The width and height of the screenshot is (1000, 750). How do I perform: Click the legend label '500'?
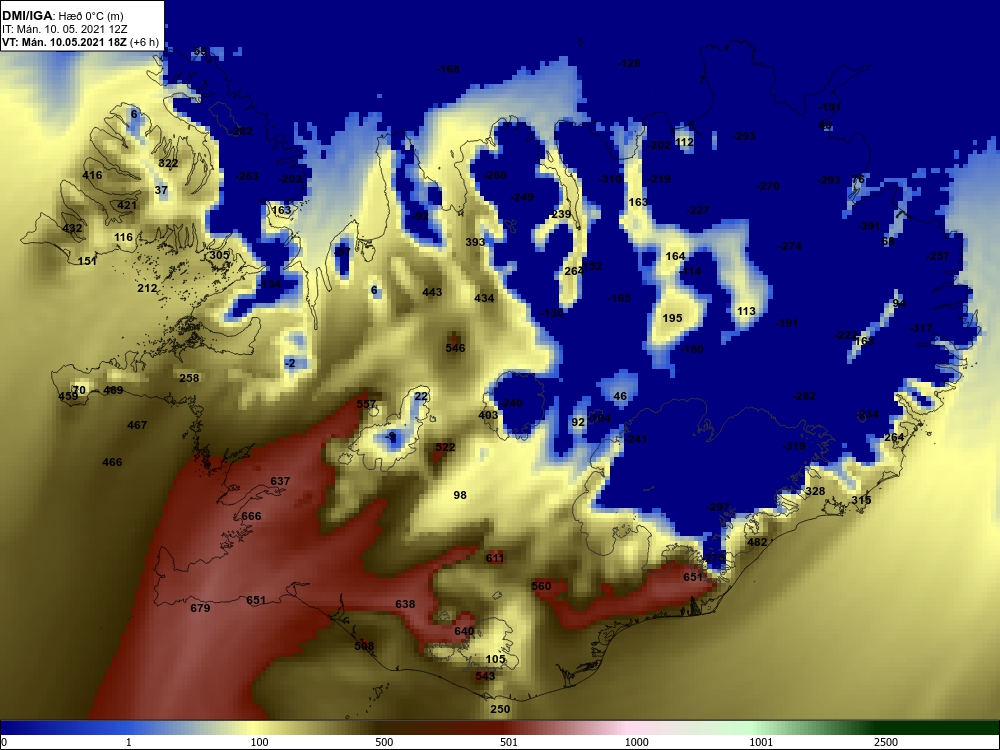pos(384,742)
